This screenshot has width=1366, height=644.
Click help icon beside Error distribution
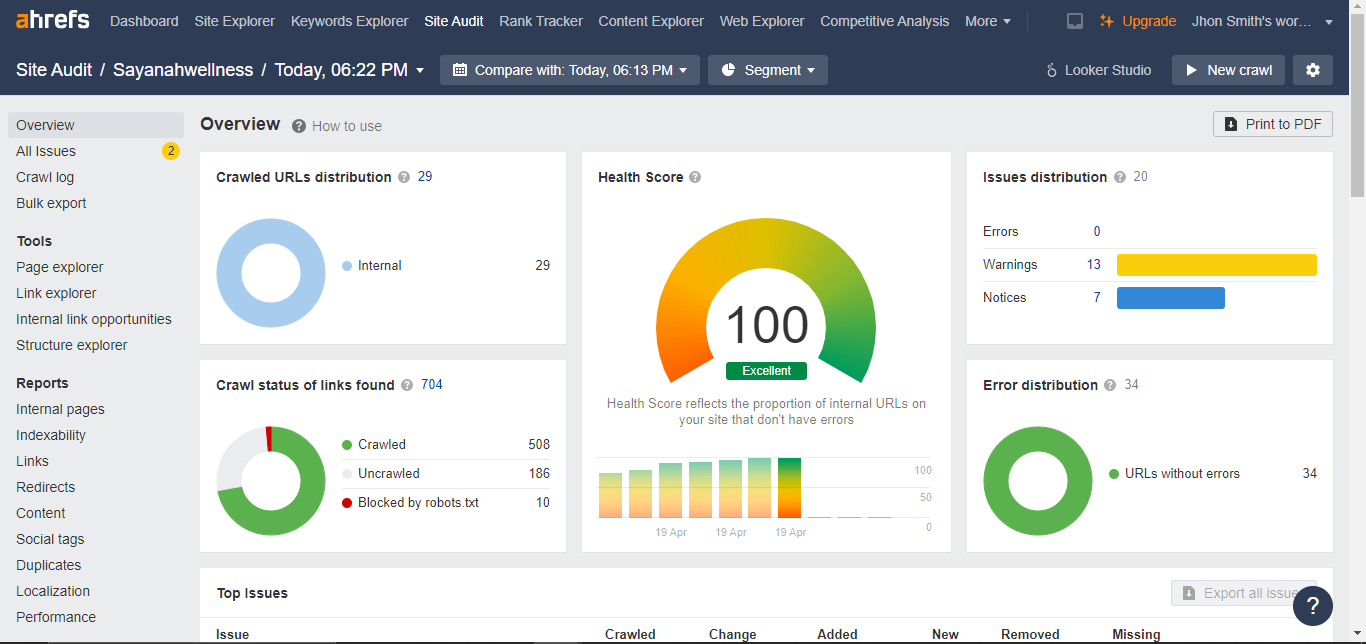pos(1110,385)
